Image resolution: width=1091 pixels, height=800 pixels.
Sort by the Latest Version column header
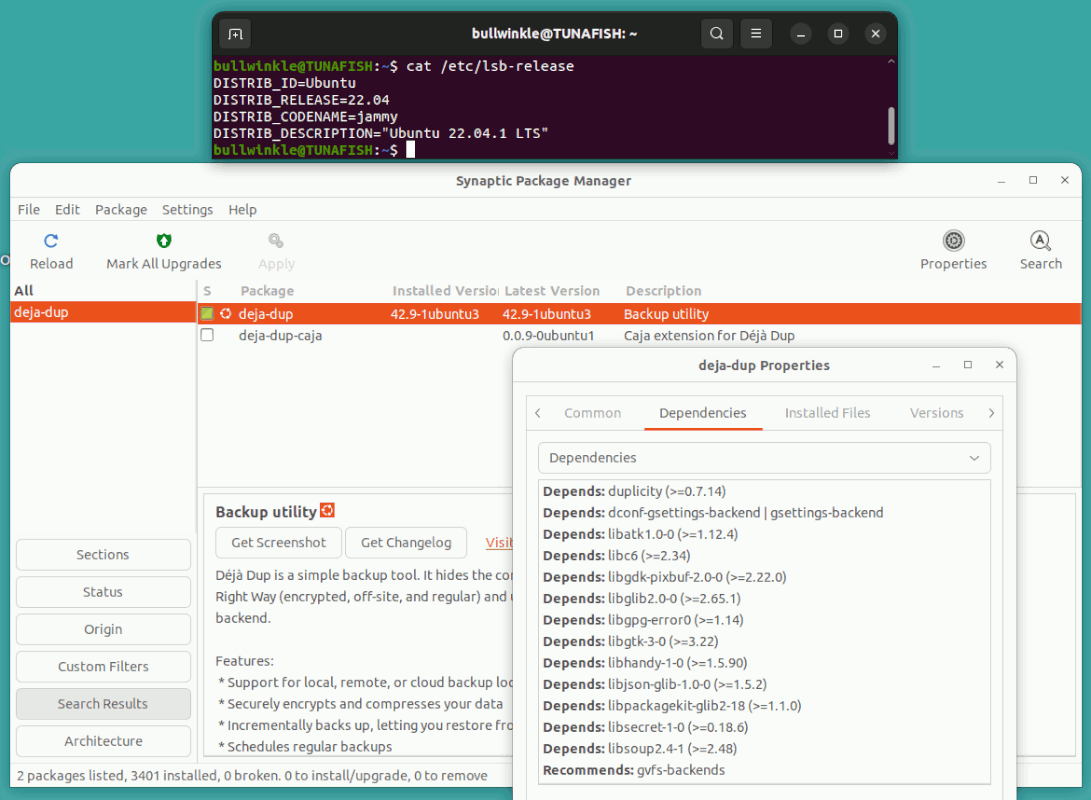coord(552,291)
